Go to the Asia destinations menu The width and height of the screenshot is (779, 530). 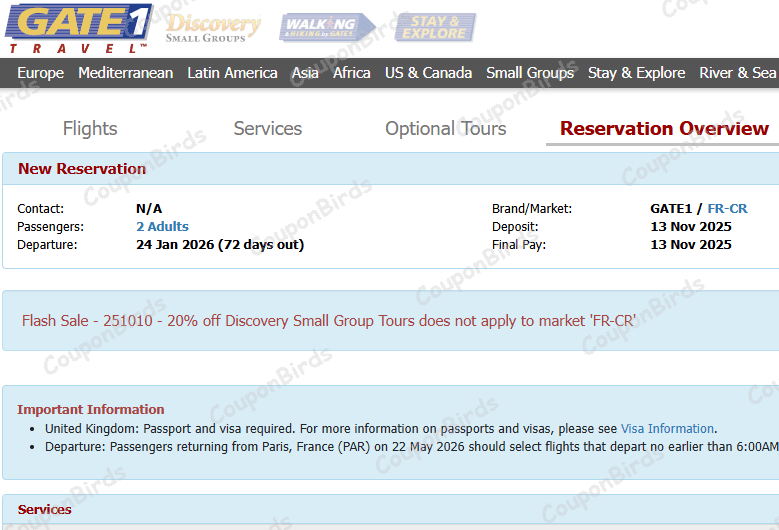click(x=305, y=73)
